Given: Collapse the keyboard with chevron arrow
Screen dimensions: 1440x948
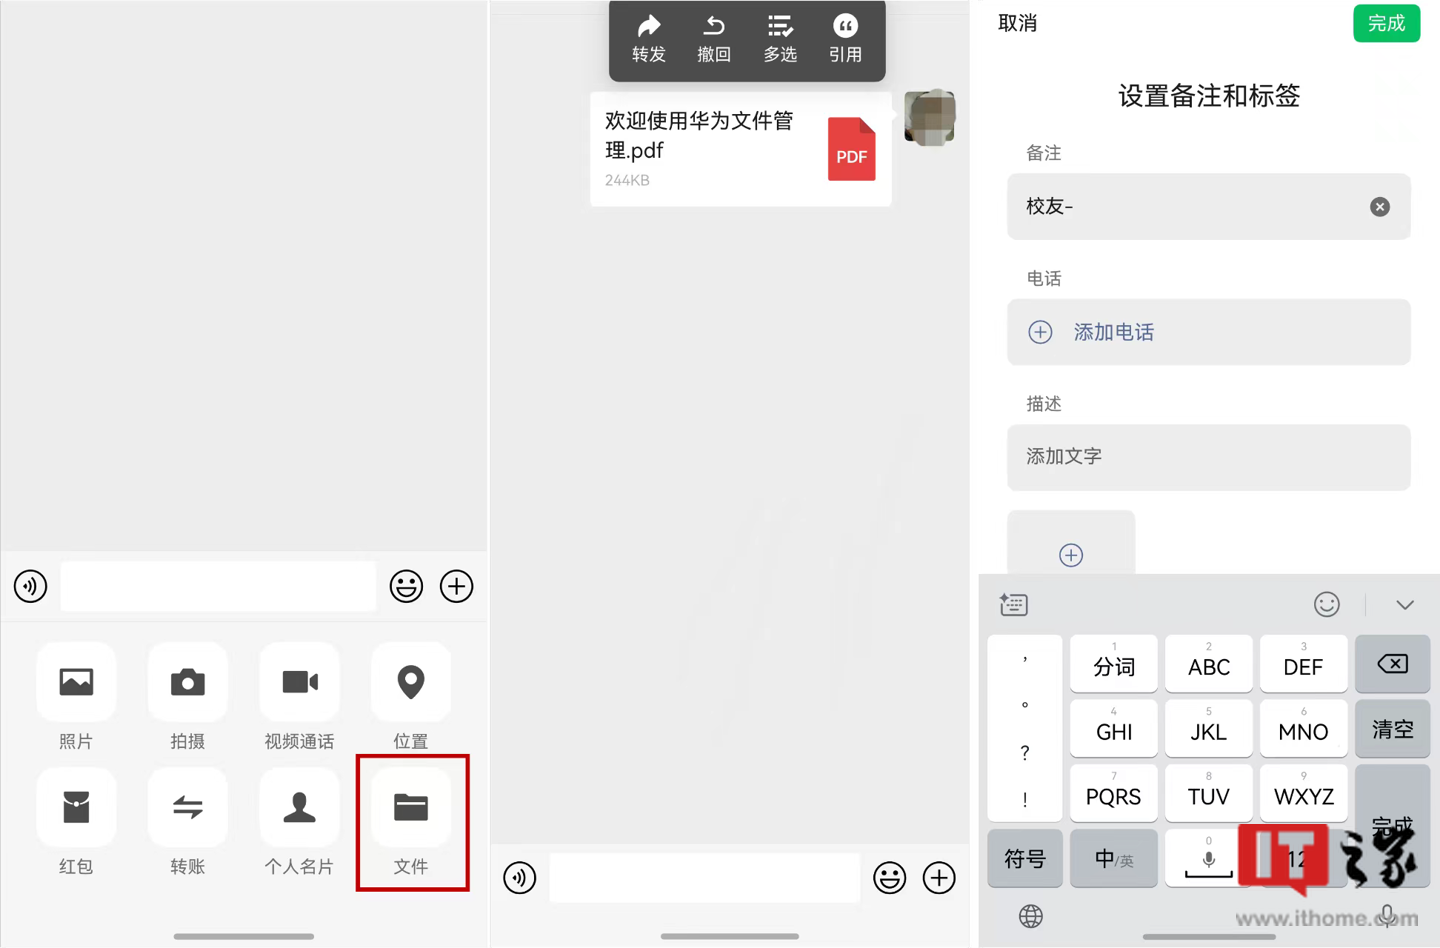Looking at the screenshot, I should click(x=1404, y=605).
